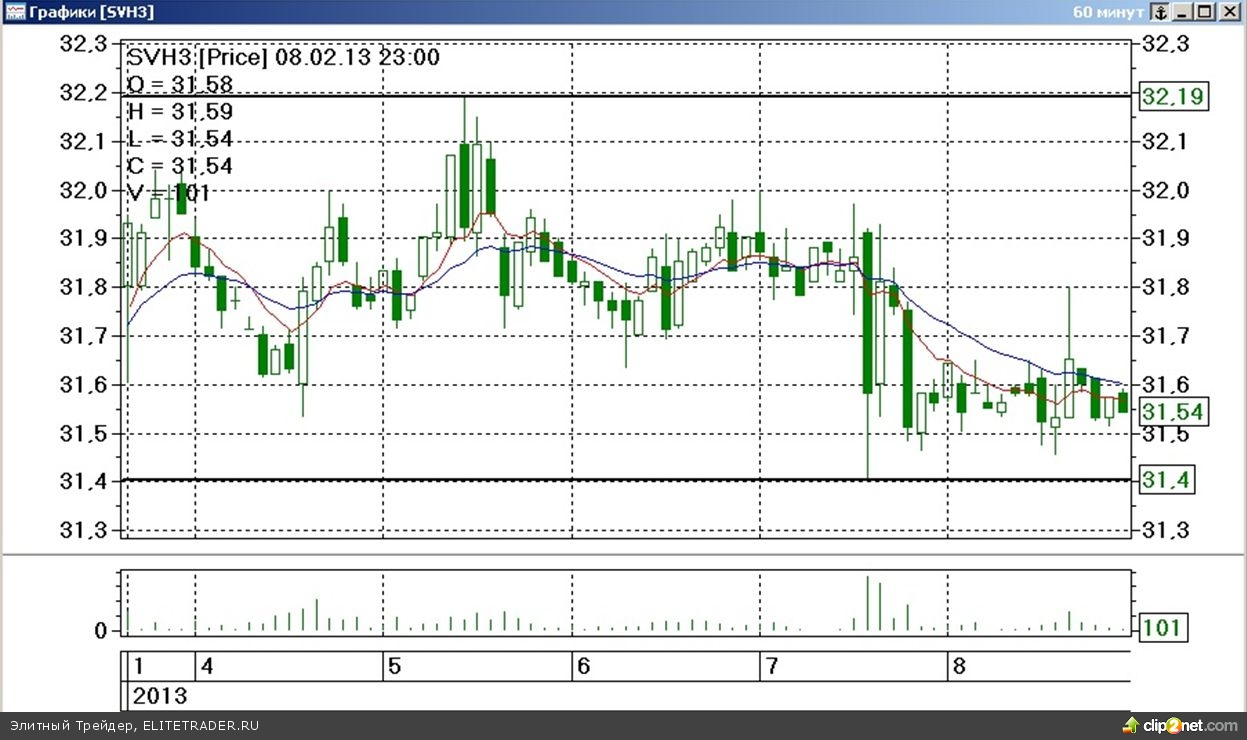Minimize the Графики chart window
This screenshot has height=740, width=1247.
coord(1184,12)
